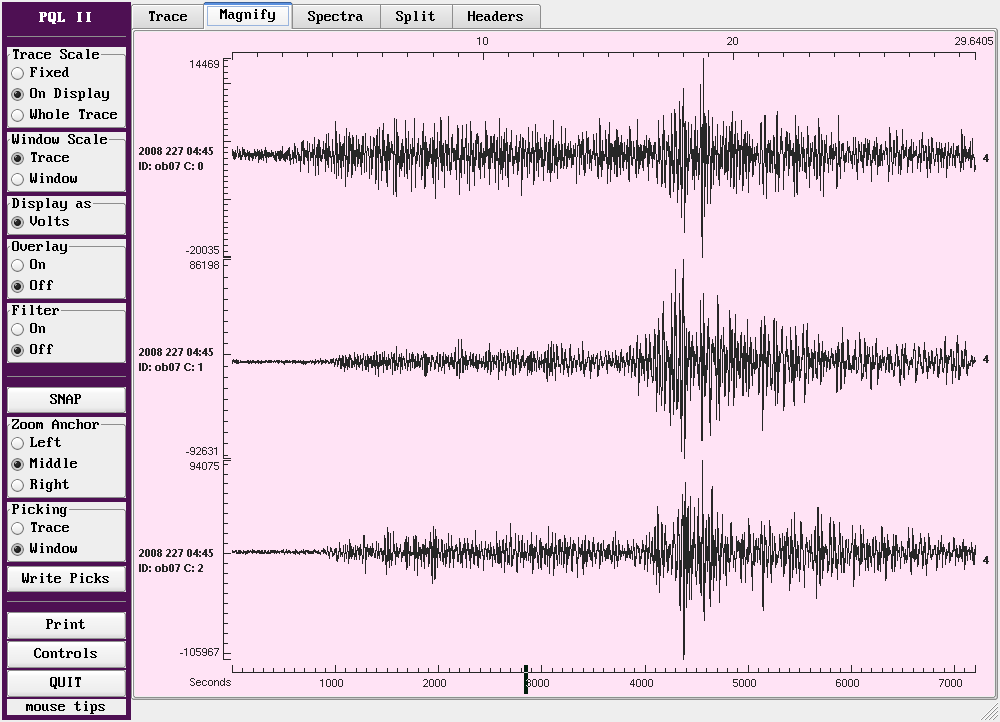1000x722 pixels.
Task: Set Zoom Anchor to Left
Action: tap(18, 443)
